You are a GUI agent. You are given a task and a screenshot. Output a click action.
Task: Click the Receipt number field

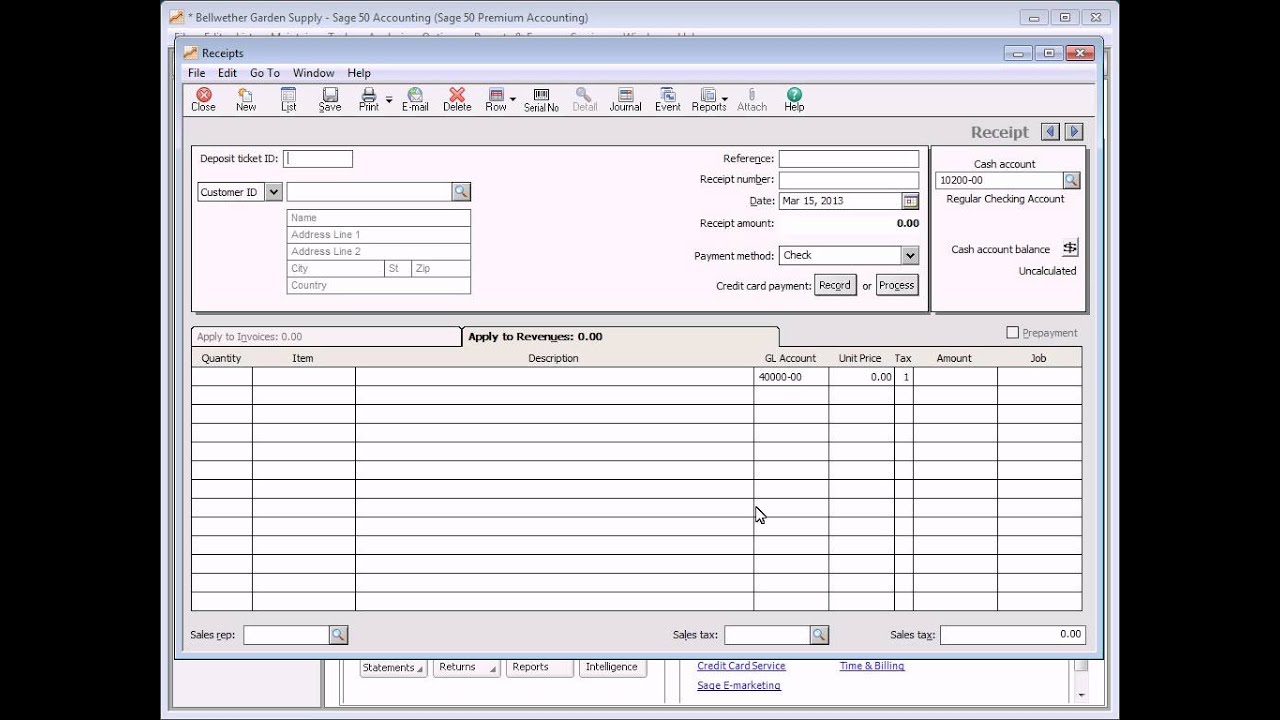(x=849, y=180)
